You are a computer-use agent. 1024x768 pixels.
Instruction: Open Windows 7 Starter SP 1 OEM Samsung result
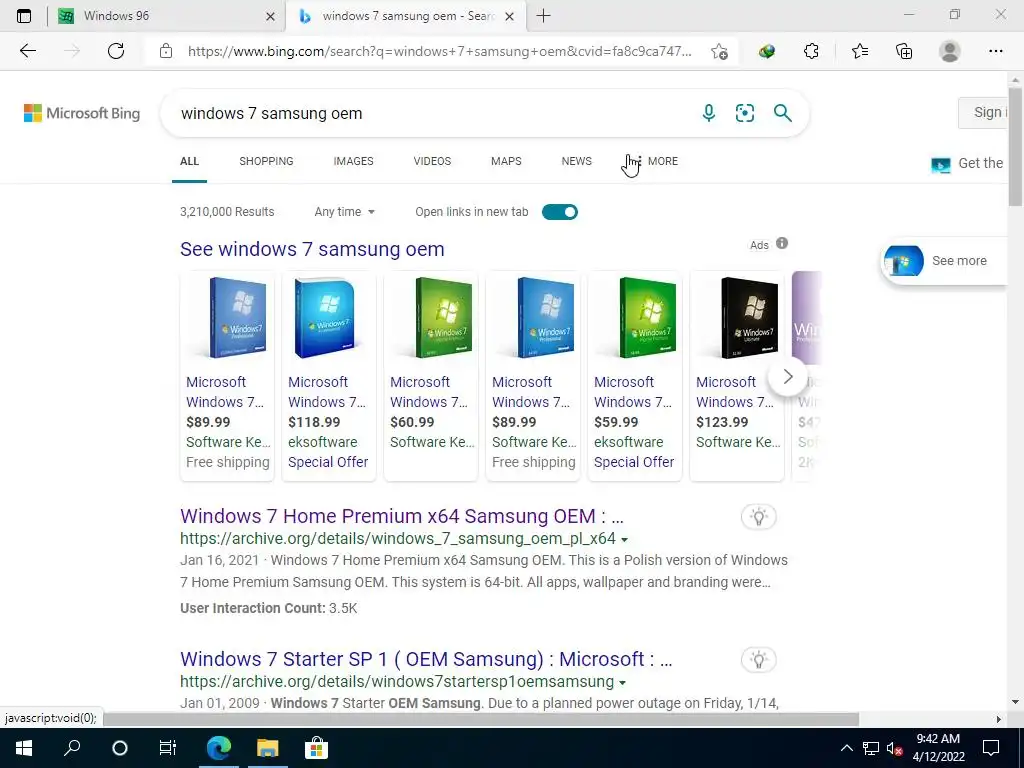point(426,659)
